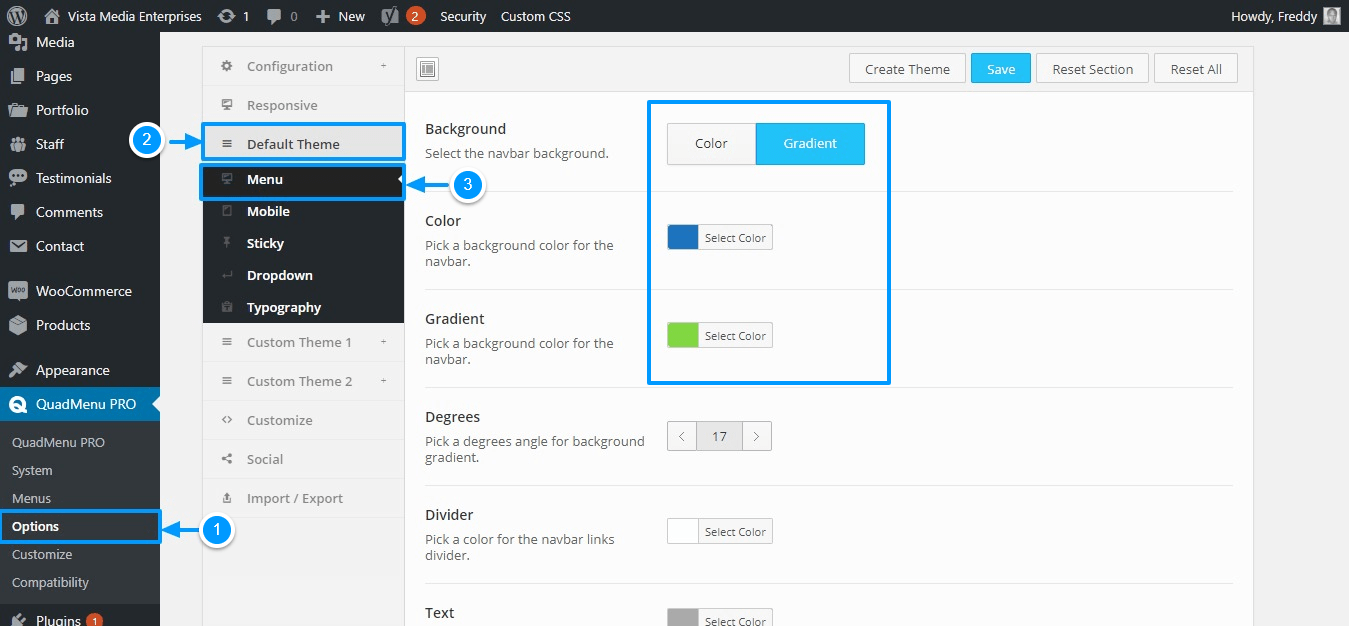Decrease the Degrees value
The image size is (1349, 626).
[x=682, y=436]
